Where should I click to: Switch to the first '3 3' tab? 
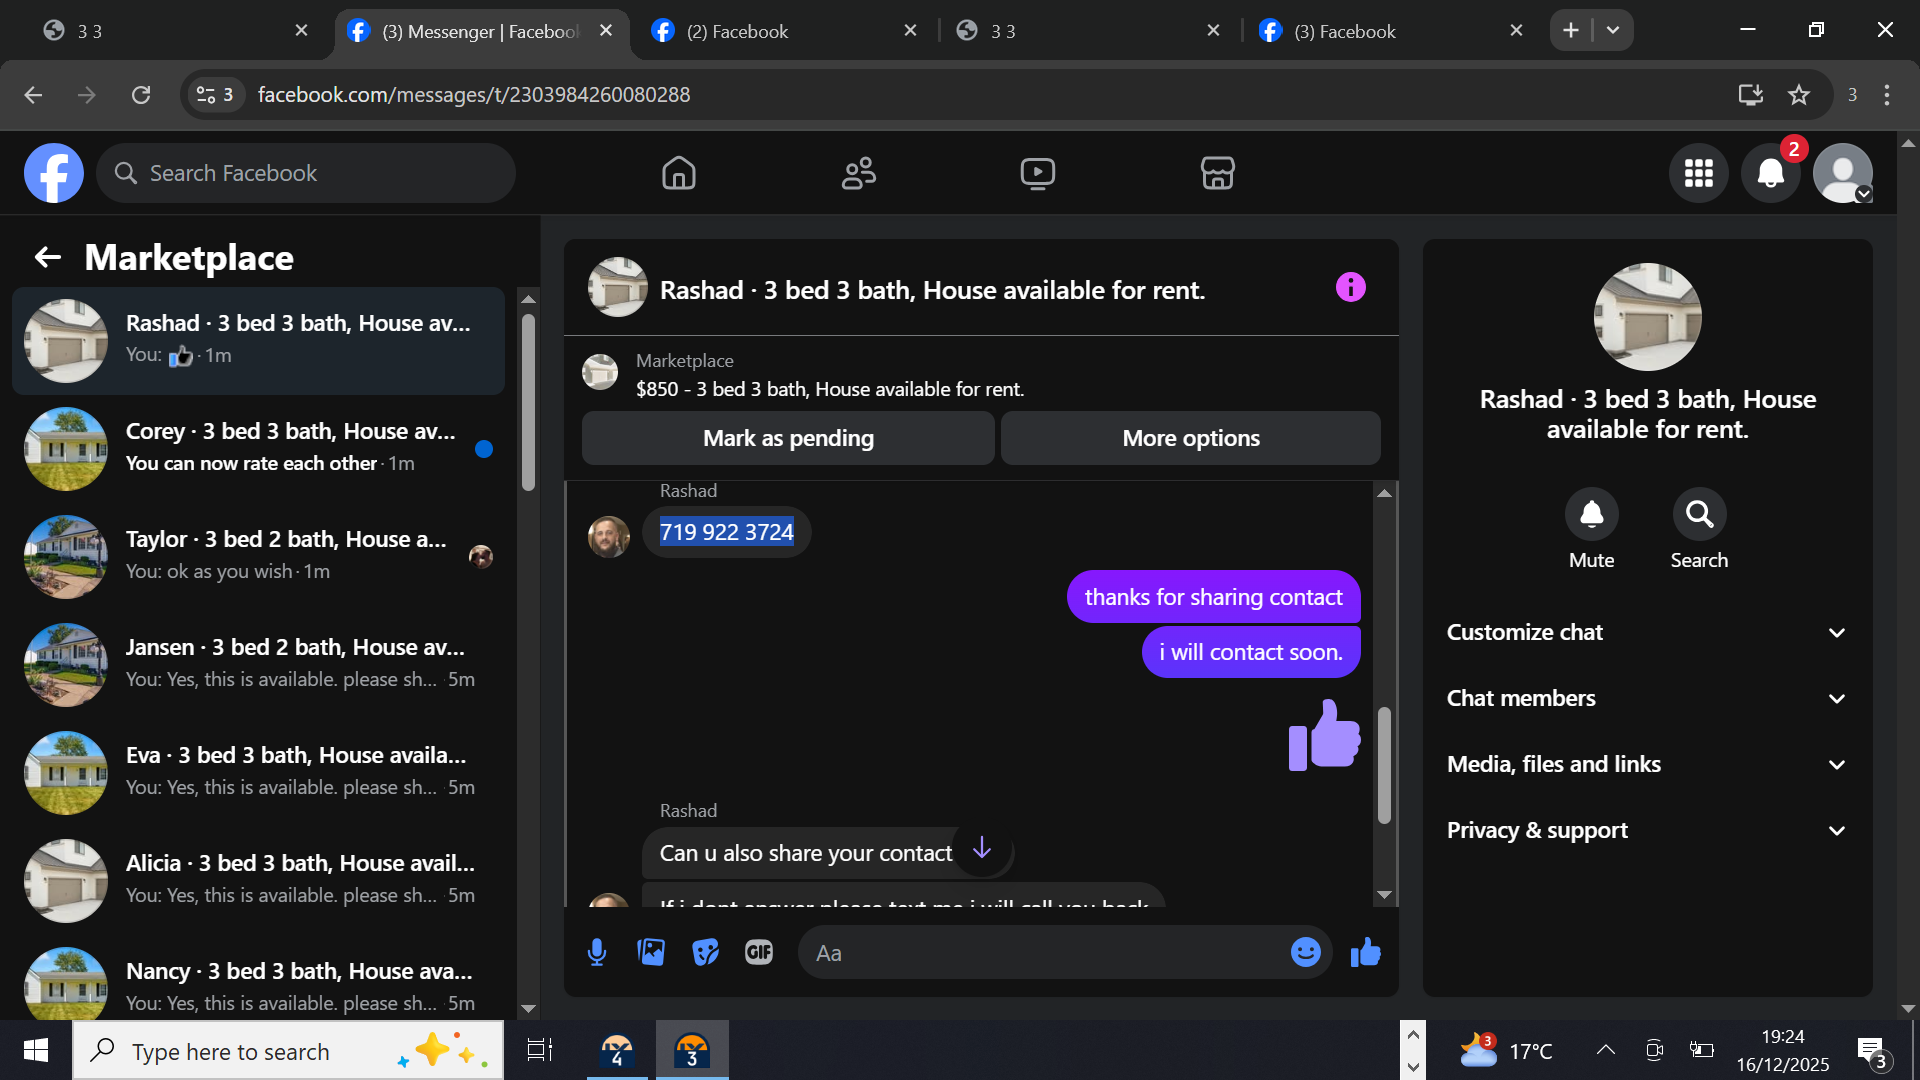(175, 31)
